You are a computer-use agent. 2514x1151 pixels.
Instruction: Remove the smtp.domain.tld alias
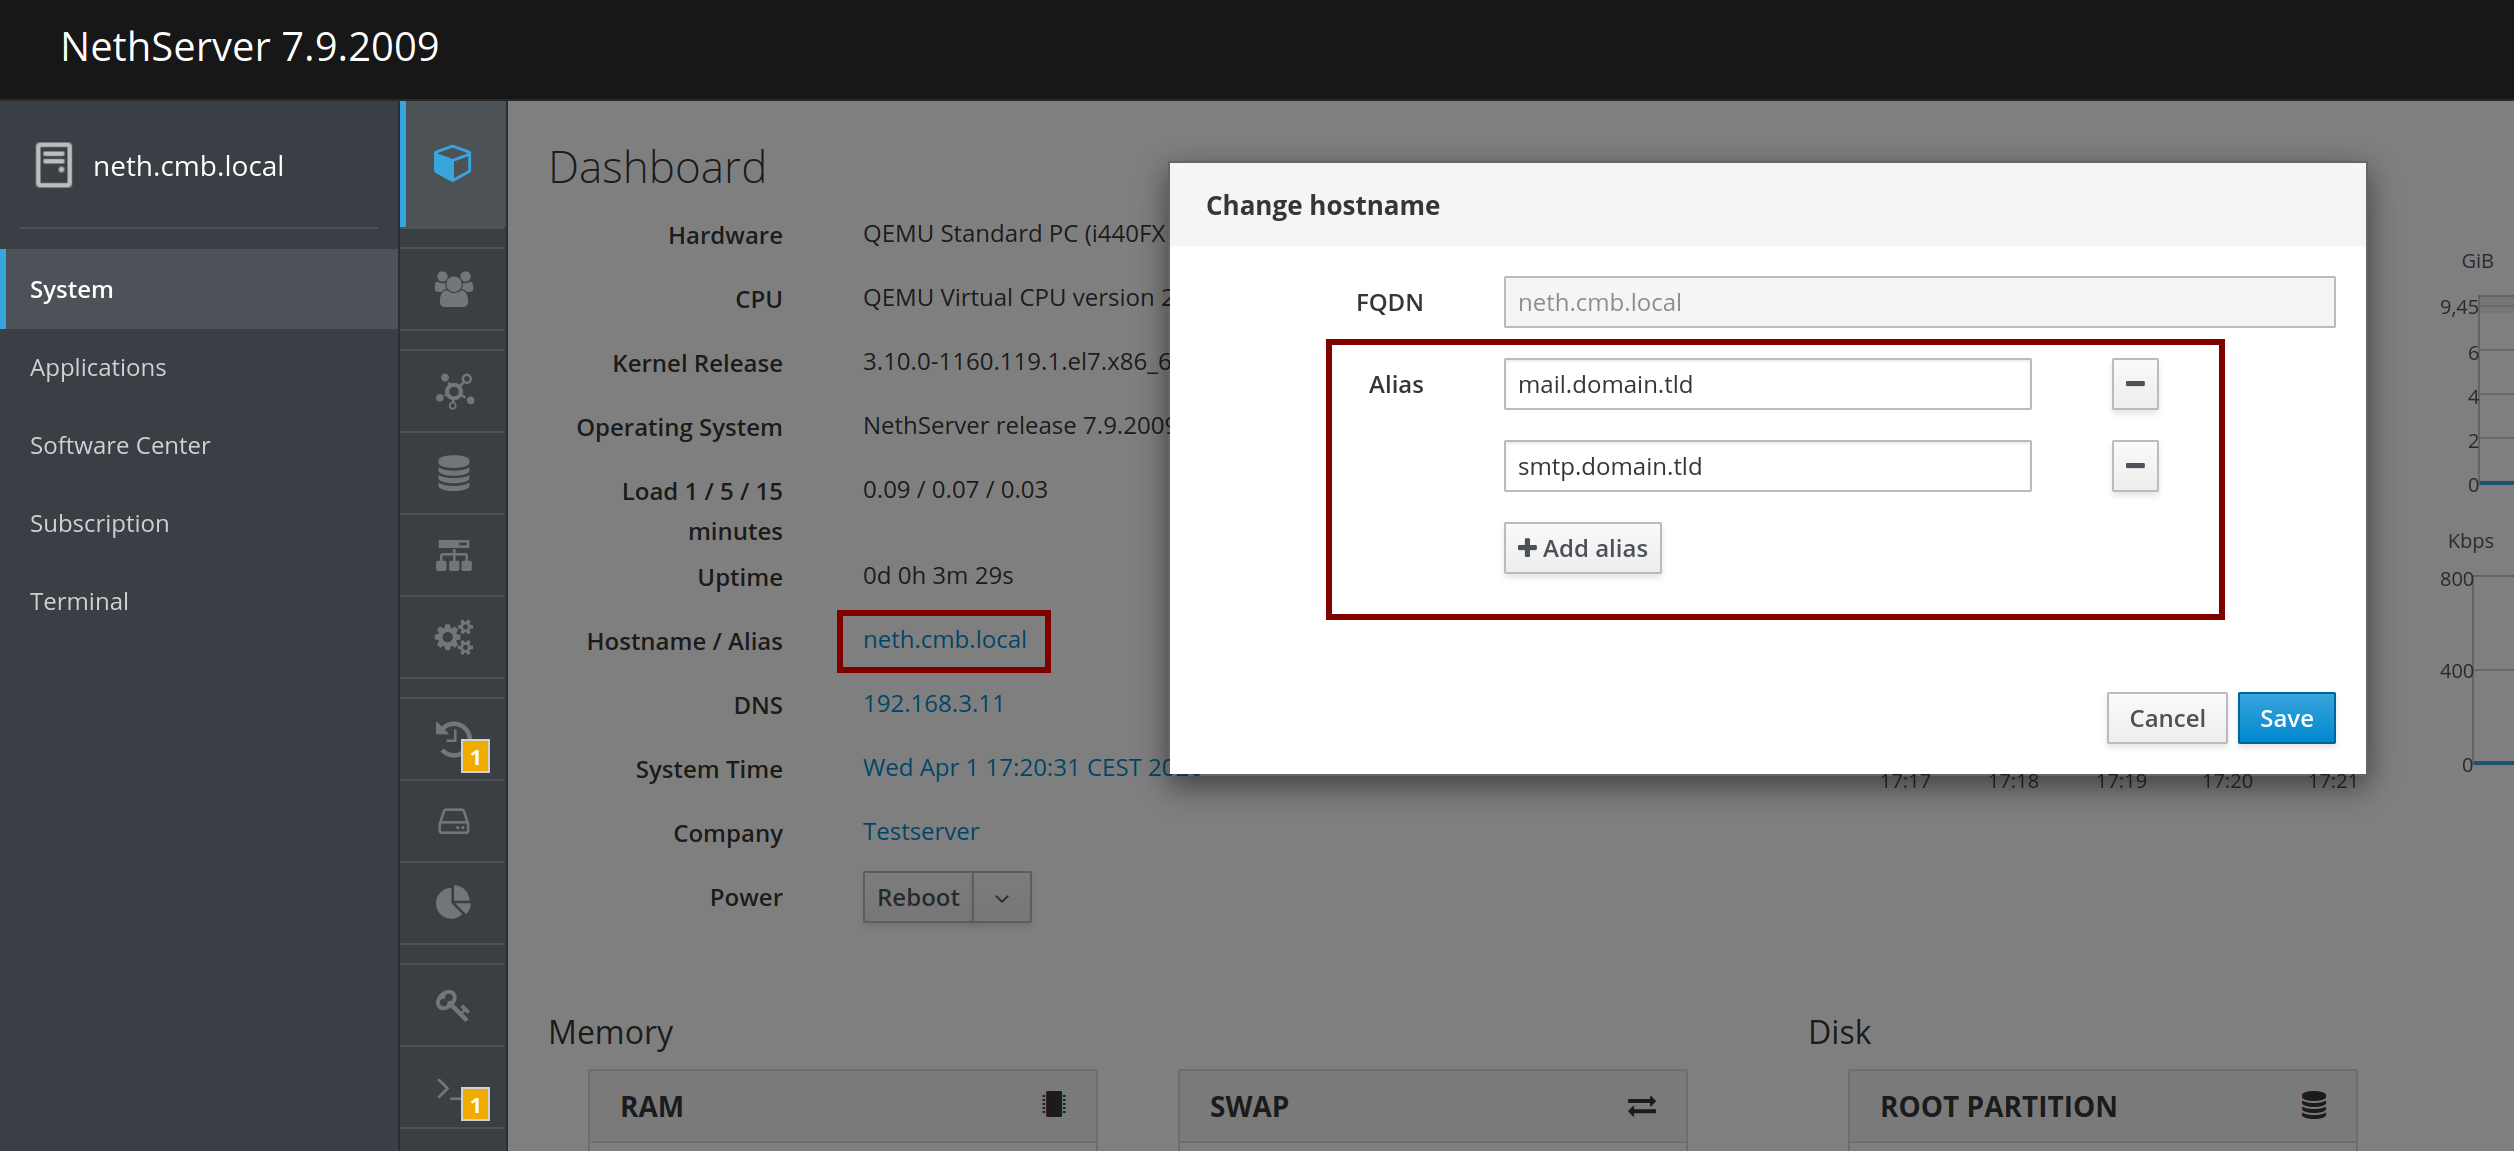(2134, 466)
